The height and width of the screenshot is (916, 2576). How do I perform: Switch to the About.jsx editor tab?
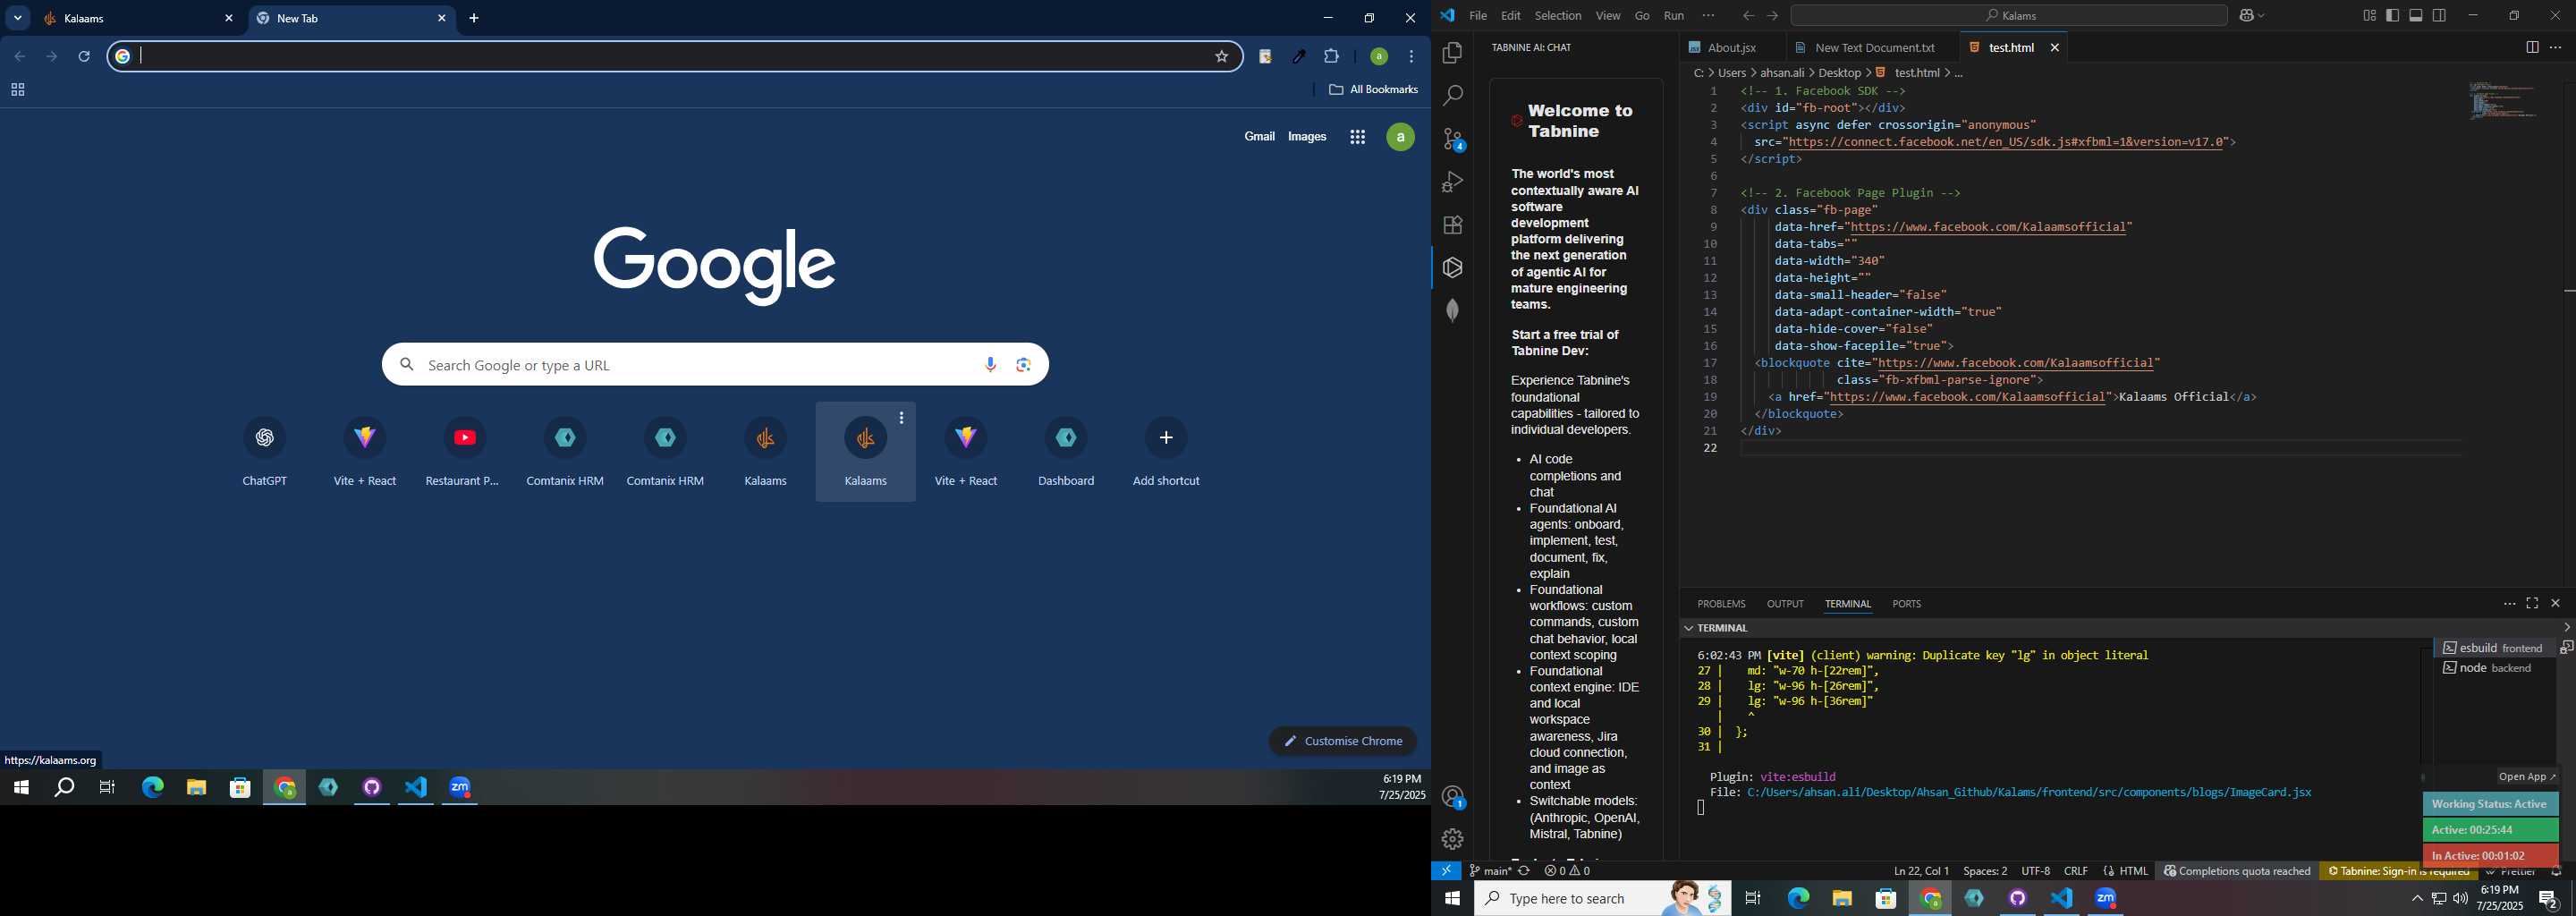pyautogui.click(x=1731, y=48)
